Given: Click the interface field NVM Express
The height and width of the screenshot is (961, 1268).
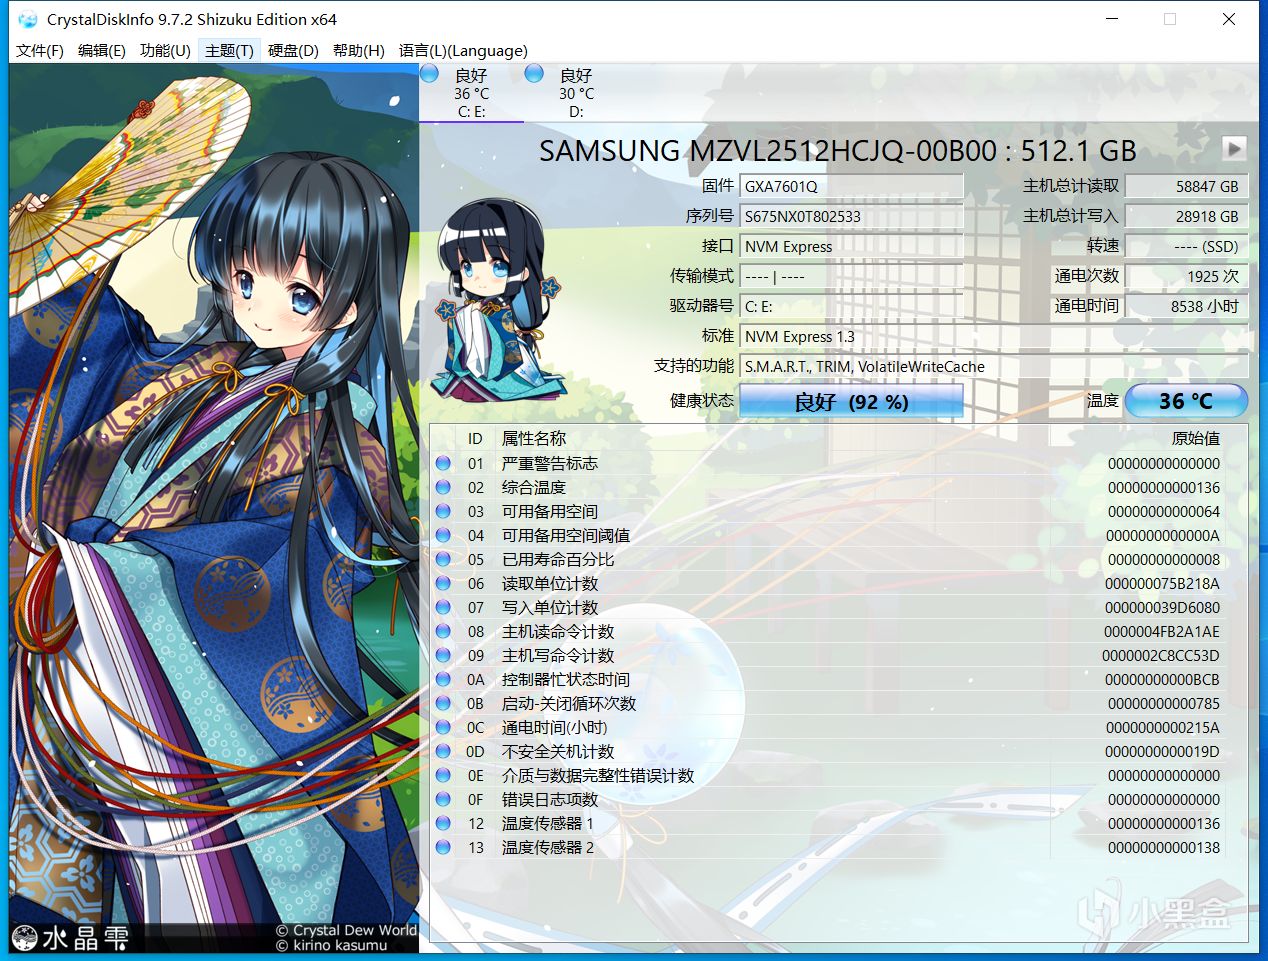Looking at the screenshot, I should (x=851, y=246).
